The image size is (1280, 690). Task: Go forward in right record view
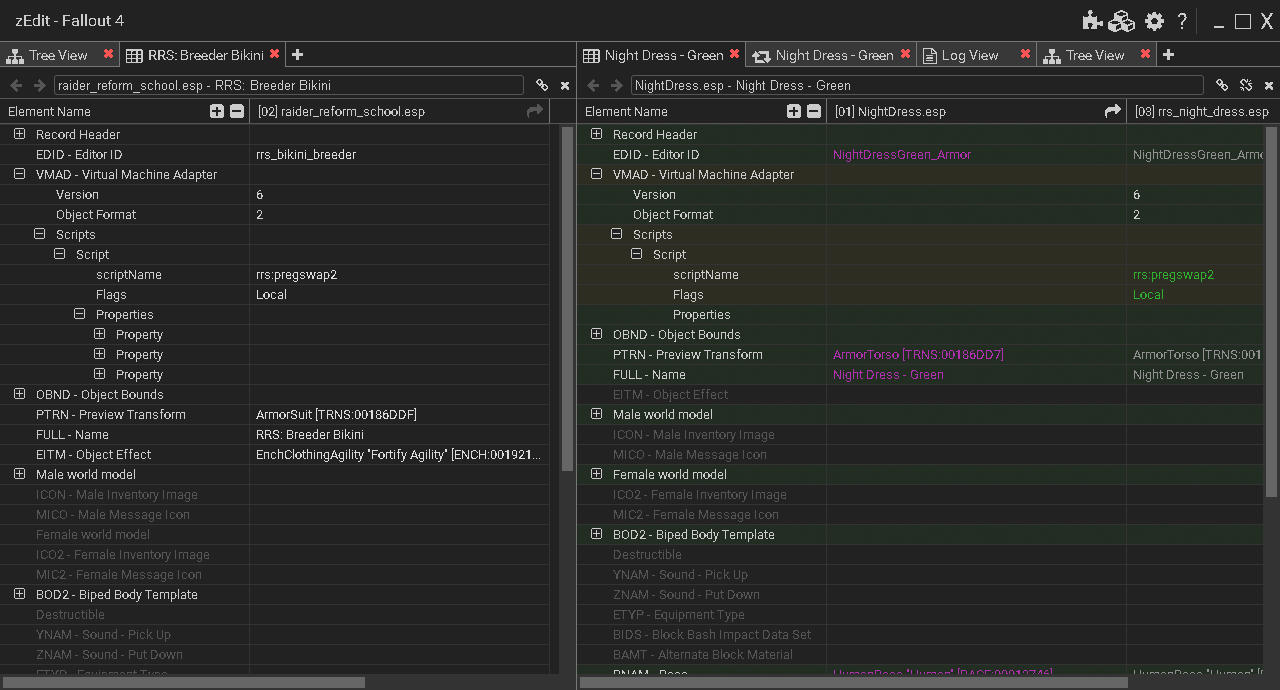(617, 86)
